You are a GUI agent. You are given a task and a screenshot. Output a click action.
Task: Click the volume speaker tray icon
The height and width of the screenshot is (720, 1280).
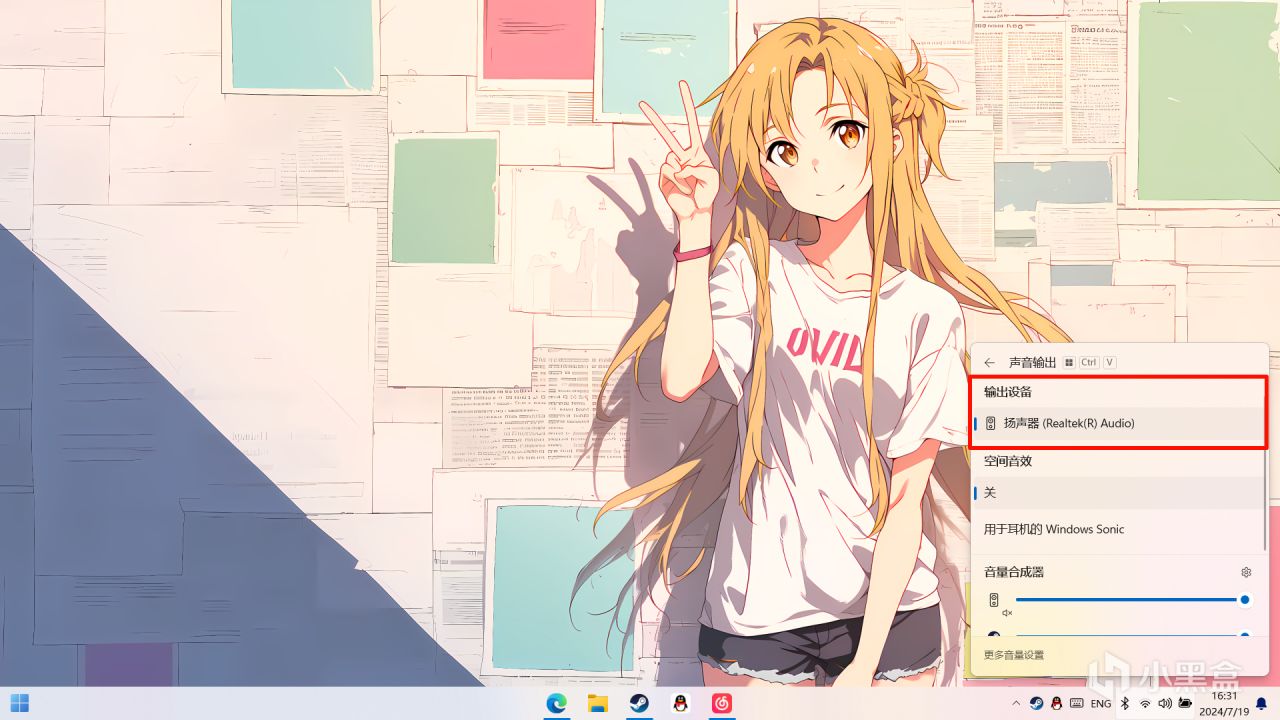click(x=1165, y=704)
